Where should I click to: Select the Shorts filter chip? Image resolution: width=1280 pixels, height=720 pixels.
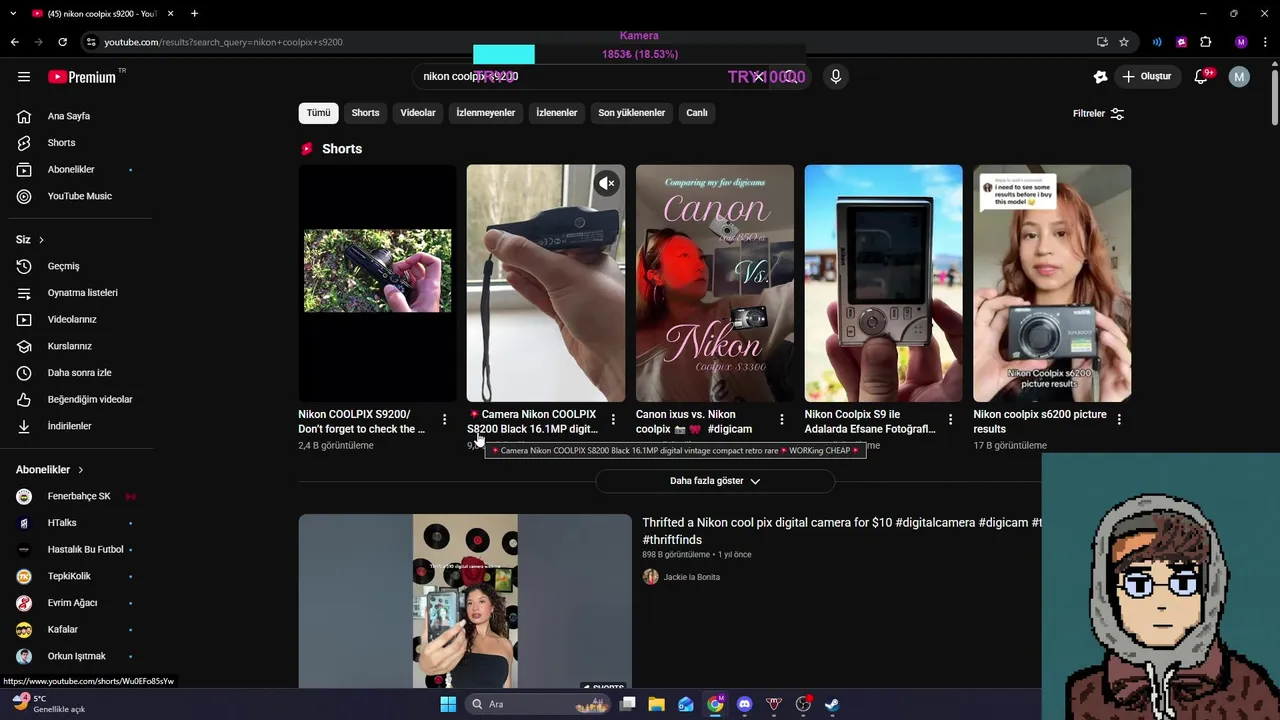coord(365,113)
